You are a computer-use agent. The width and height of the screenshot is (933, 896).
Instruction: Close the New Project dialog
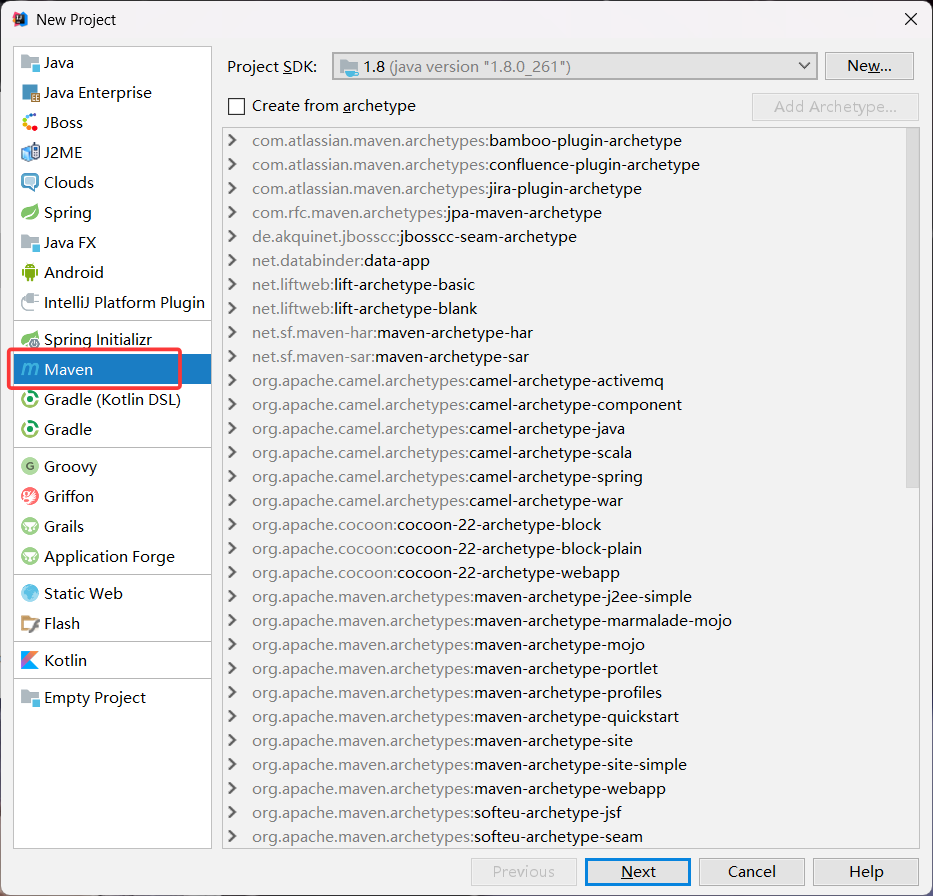click(x=910, y=20)
